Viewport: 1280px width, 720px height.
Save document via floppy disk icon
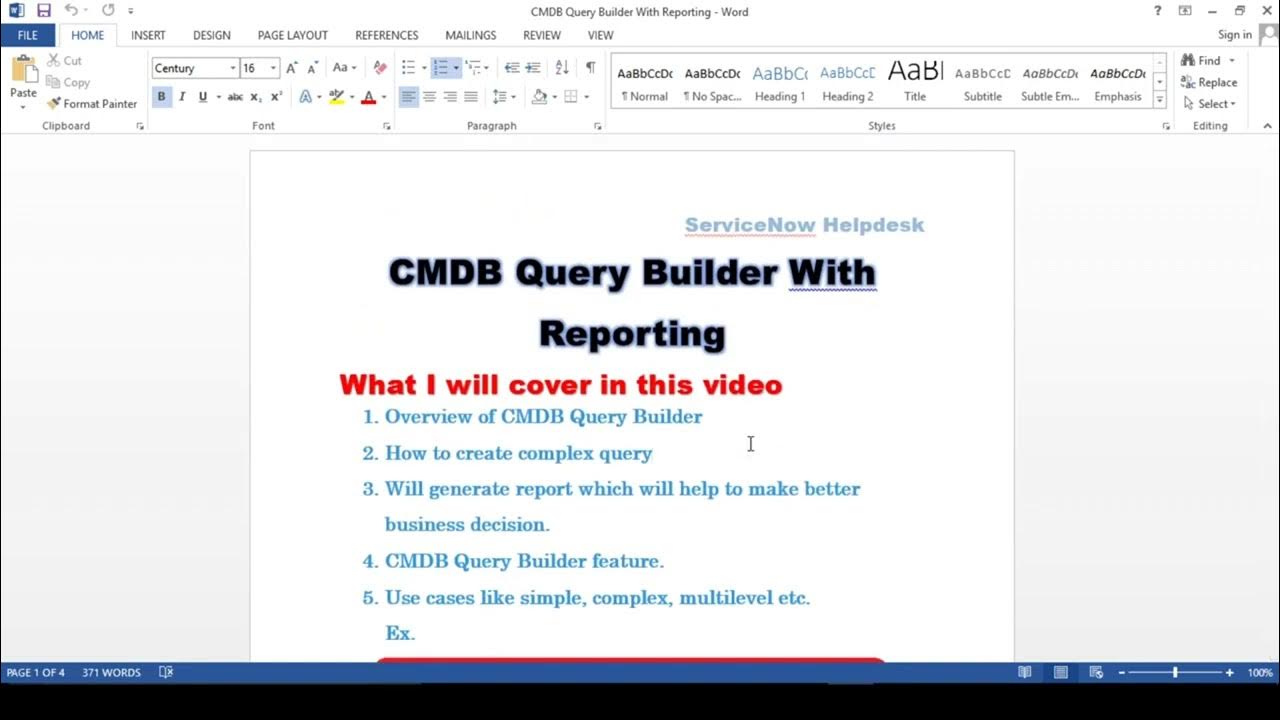tap(43, 11)
